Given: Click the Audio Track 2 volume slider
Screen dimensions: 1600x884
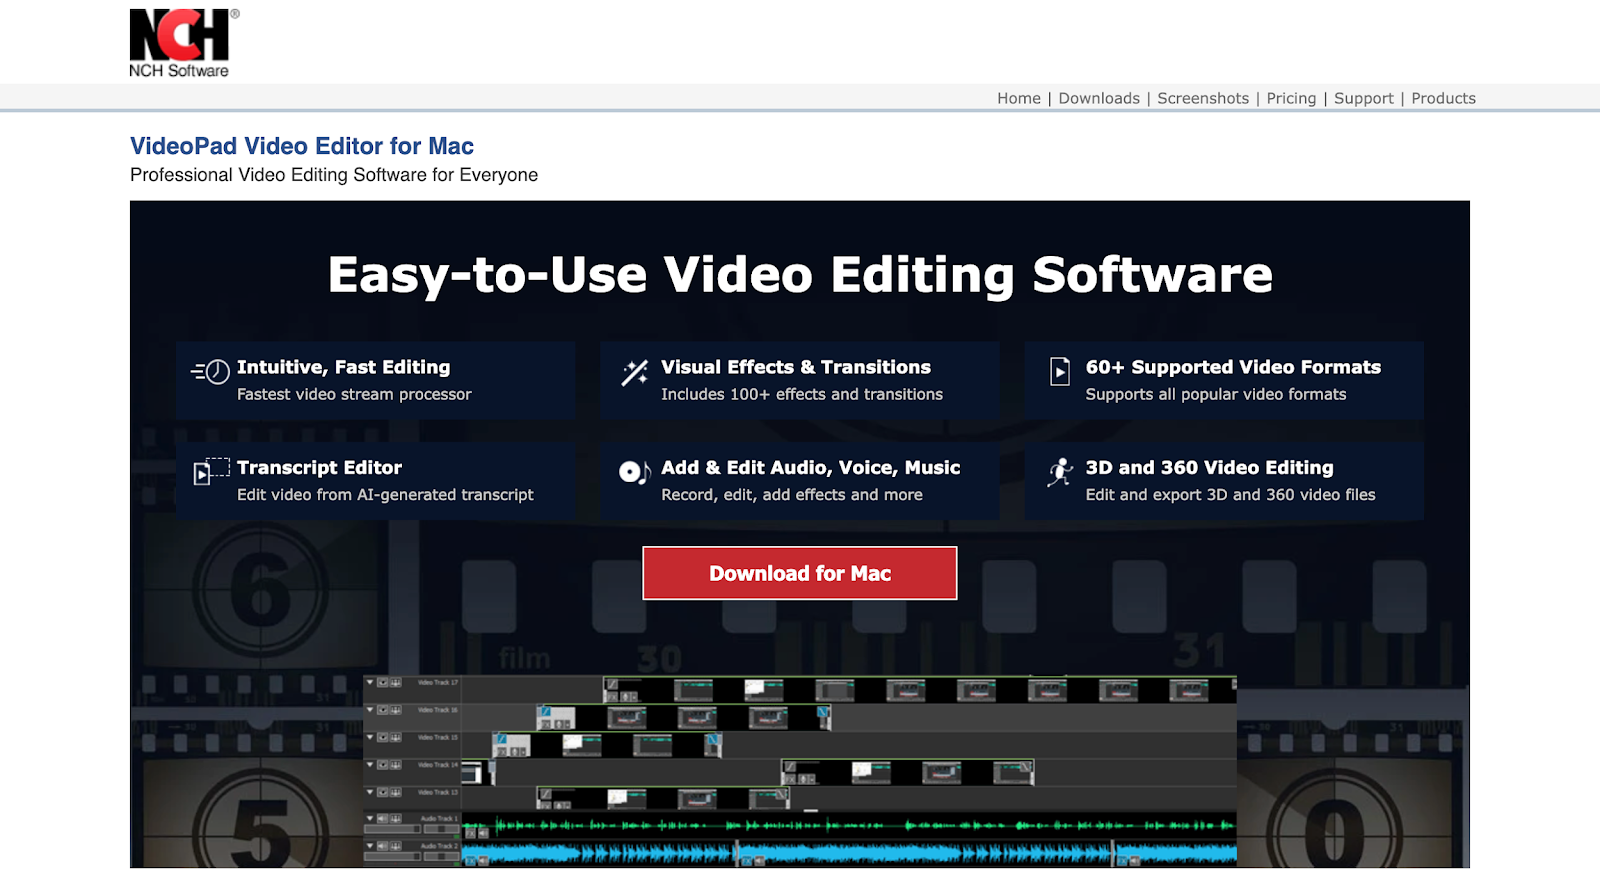Looking at the screenshot, I should [393, 857].
